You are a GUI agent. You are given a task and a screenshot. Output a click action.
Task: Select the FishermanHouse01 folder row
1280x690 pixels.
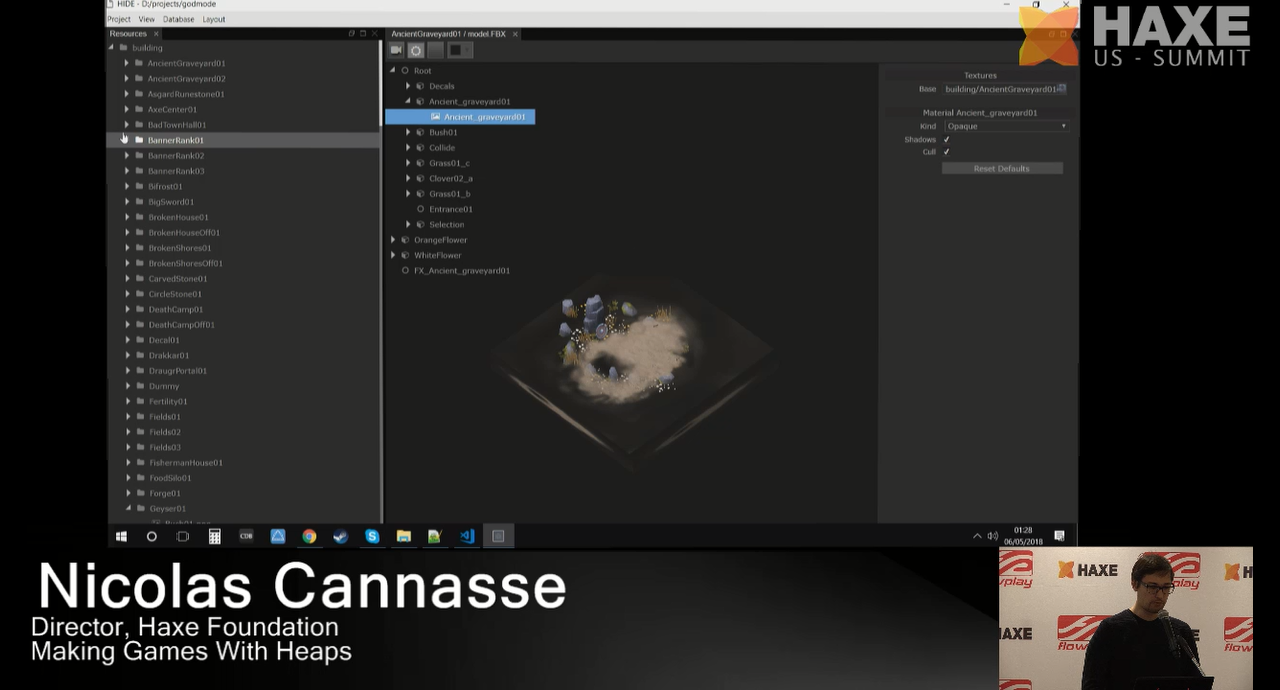[x=185, y=463]
